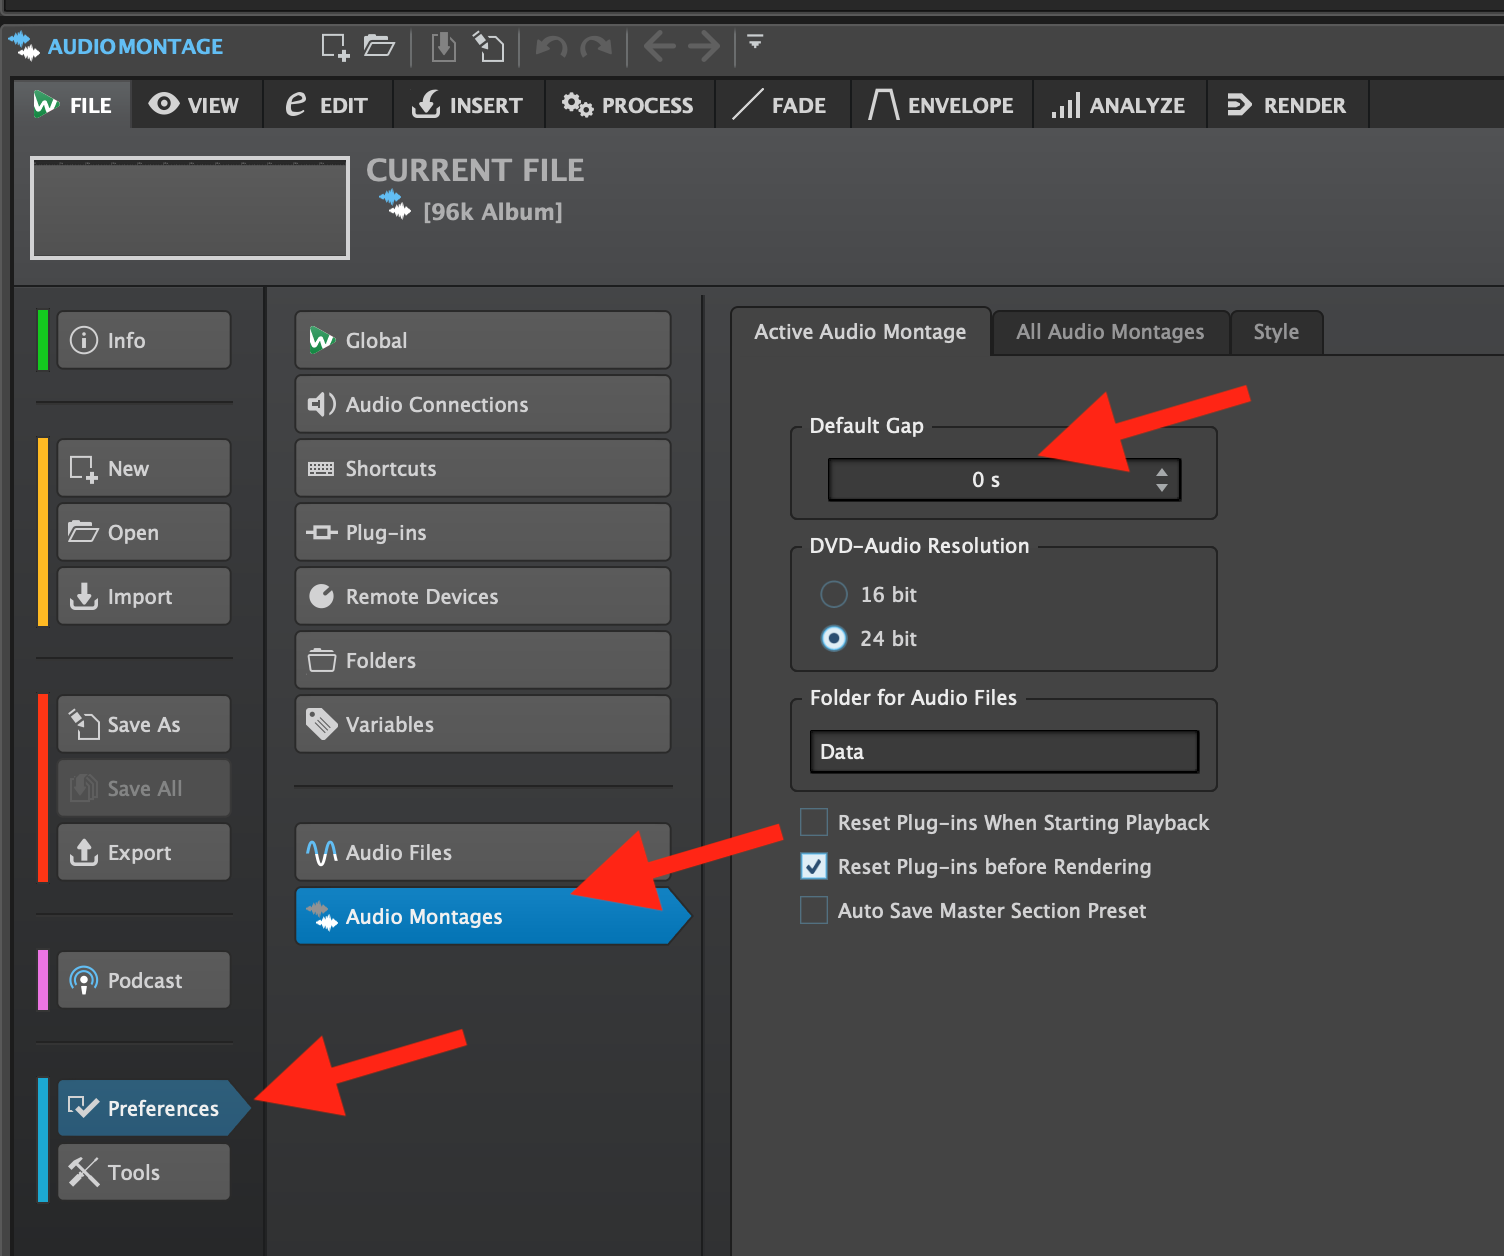Open the Podcast section

pyautogui.click(x=144, y=980)
